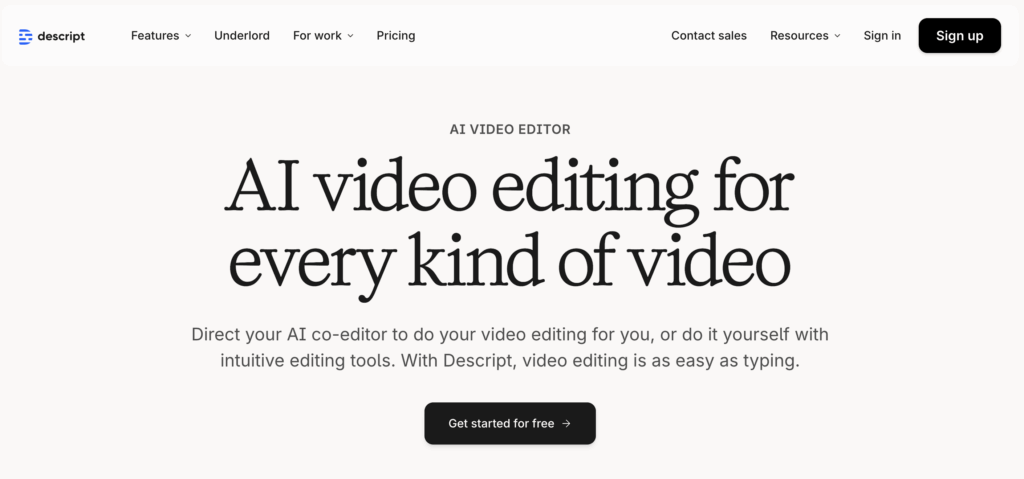The height and width of the screenshot is (479, 1024).
Task: Open the For work menu
Action: pyautogui.click(x=317, y=35)
